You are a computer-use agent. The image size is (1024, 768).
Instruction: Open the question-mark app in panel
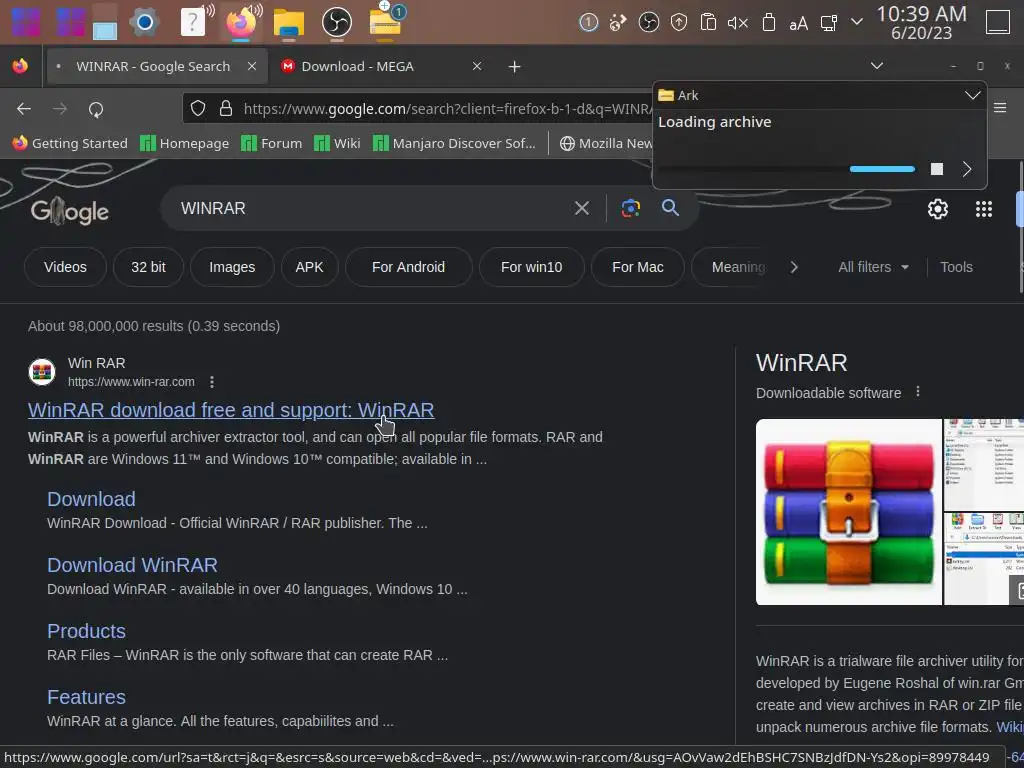(x=193, y=22)
